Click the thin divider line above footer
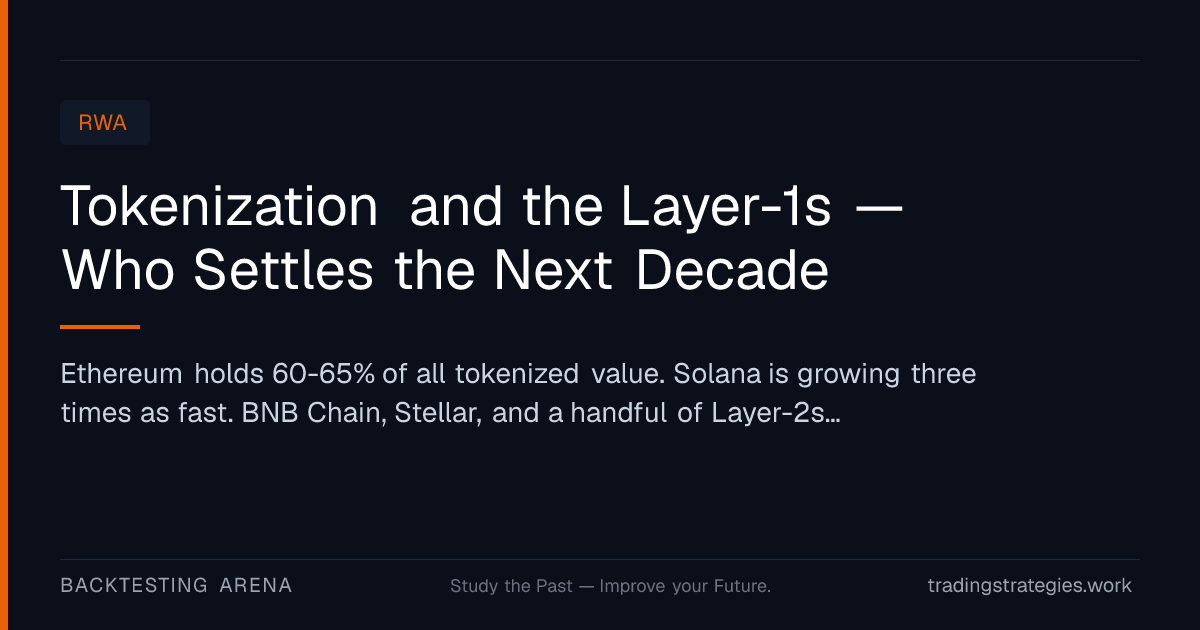Screen dimensions: 1200x630 [600, 559]
